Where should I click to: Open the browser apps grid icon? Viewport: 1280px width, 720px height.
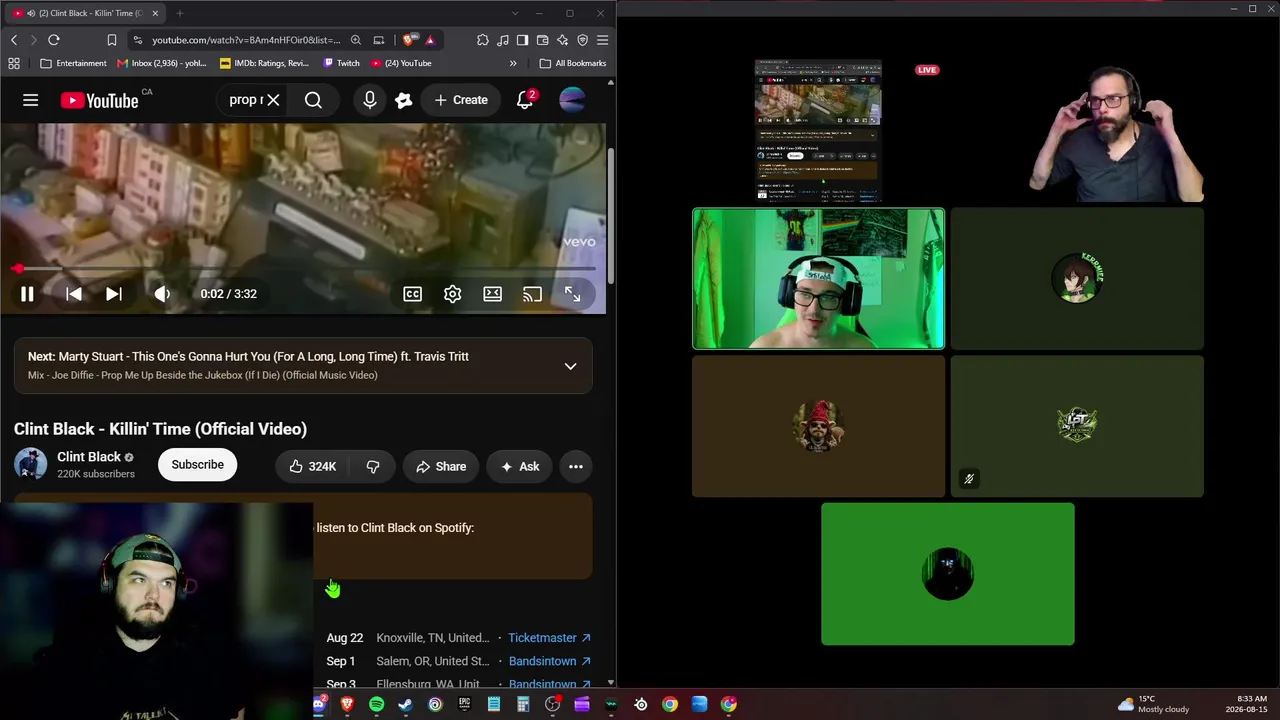(14, 63)
